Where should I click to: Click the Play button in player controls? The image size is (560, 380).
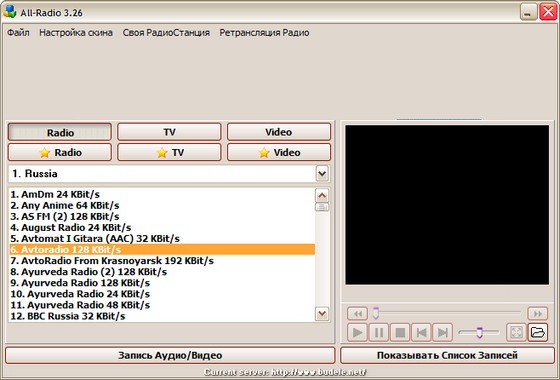coord(357,332)
